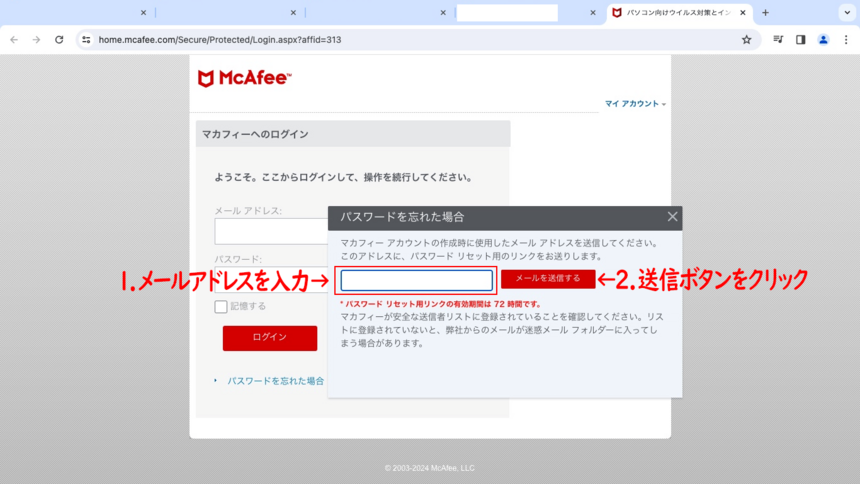Click the browser back arrow
This screenshot has width=860, height=484.
click(14, 40)
